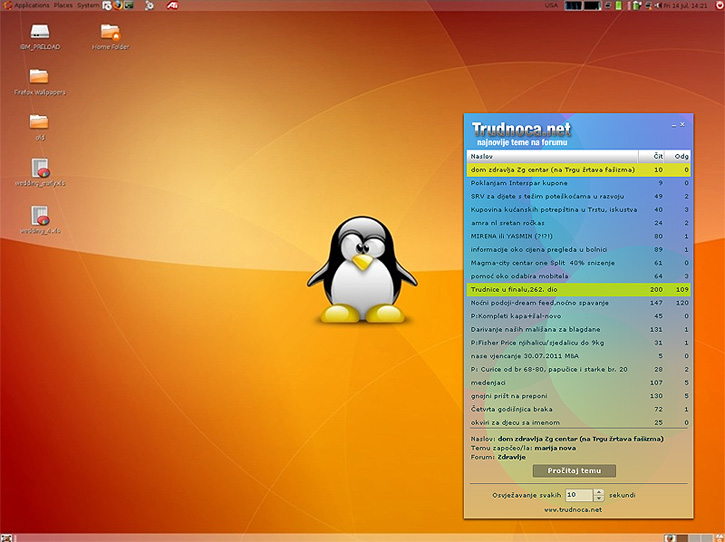Minimize the Trudnoca.net widget
This screenshot has height=542, width=725.
tap(674, 125)
